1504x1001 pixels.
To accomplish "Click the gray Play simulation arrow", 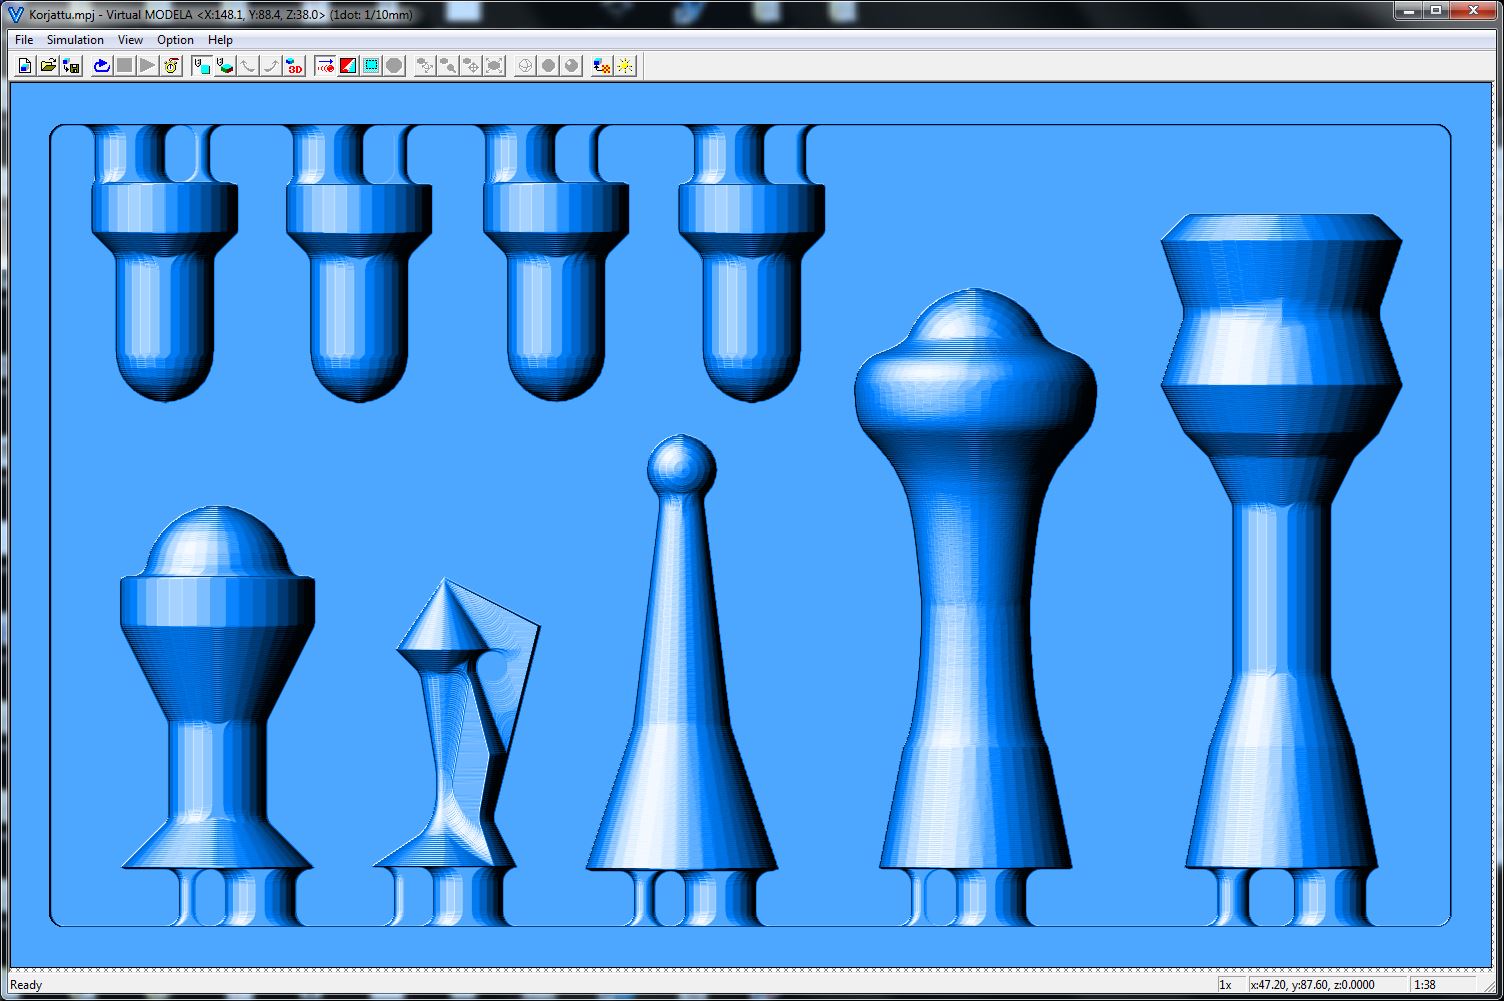I will (147, 66).
